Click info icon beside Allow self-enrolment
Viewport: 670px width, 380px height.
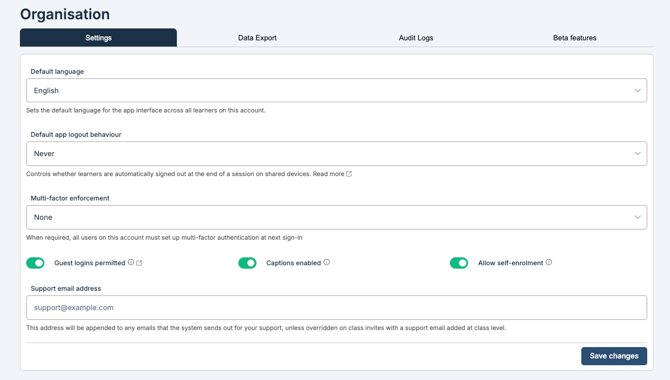(x=549, y=262)
